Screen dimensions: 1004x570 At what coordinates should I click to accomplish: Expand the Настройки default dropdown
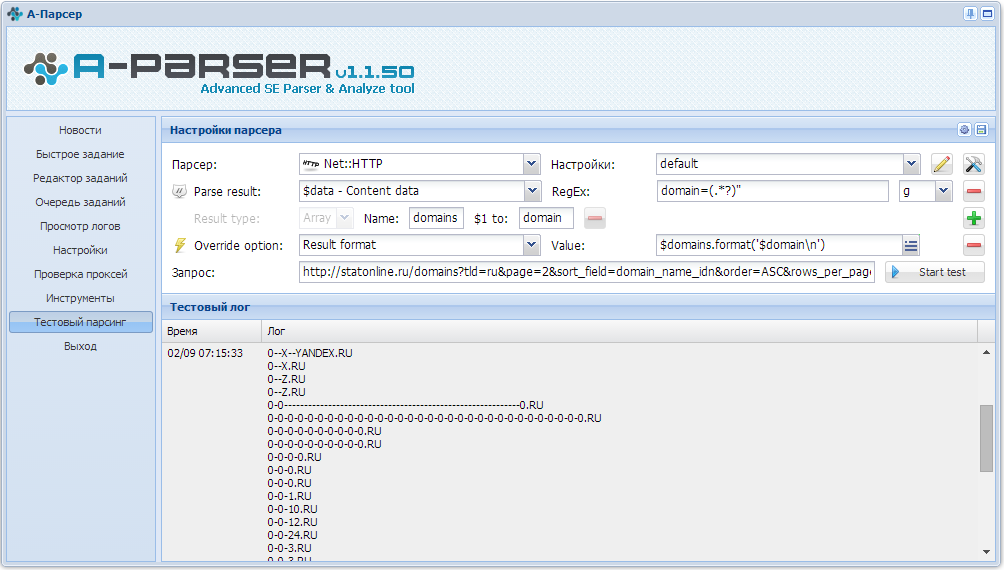(x=912, y=164)
